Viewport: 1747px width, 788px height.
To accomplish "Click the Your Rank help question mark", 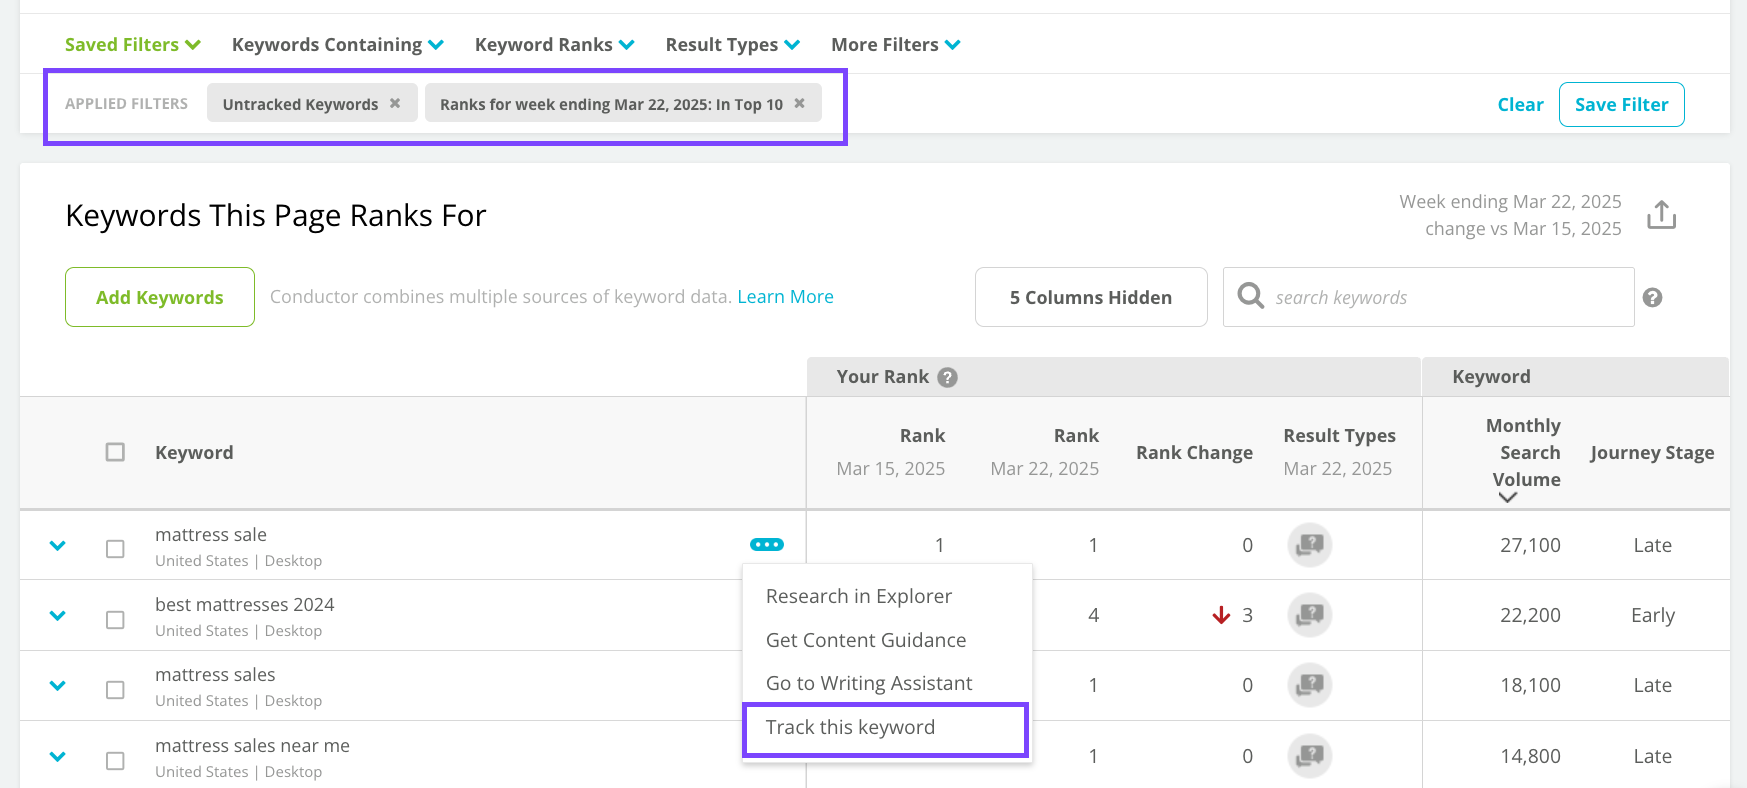I will (948, 377).
